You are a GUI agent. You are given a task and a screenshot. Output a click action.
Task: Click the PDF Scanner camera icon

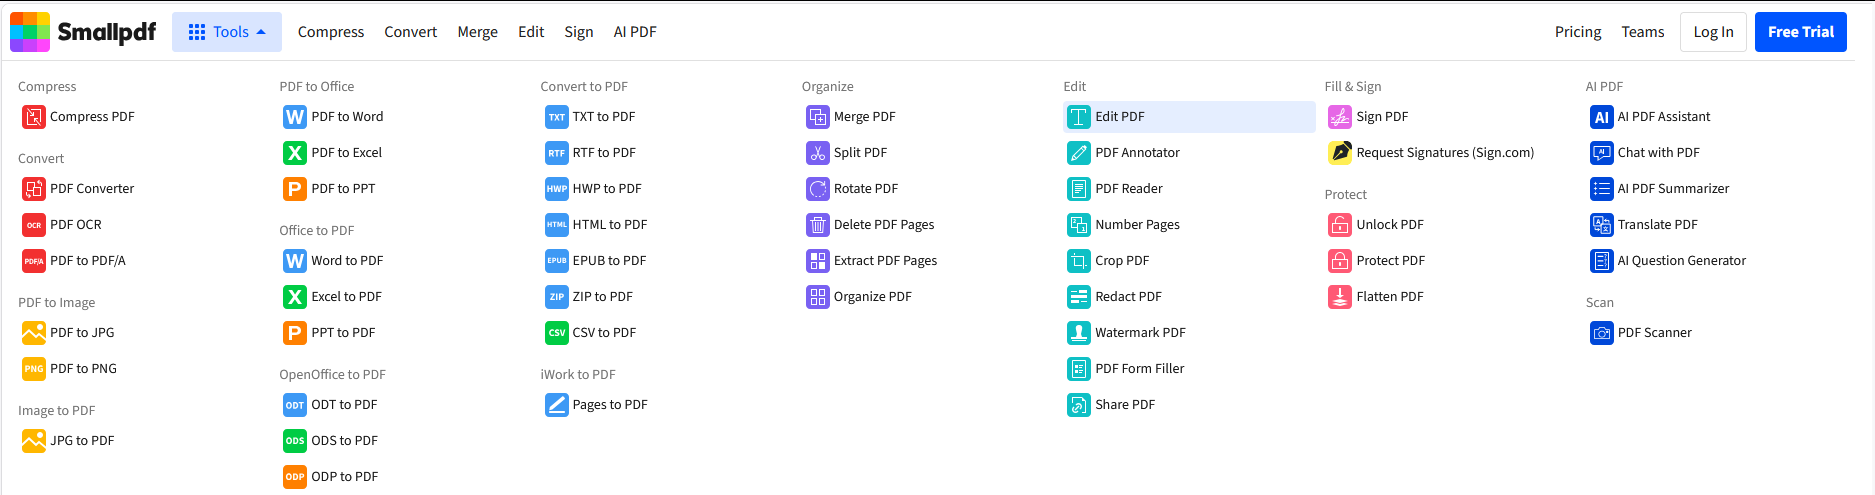click(1602, 333)
